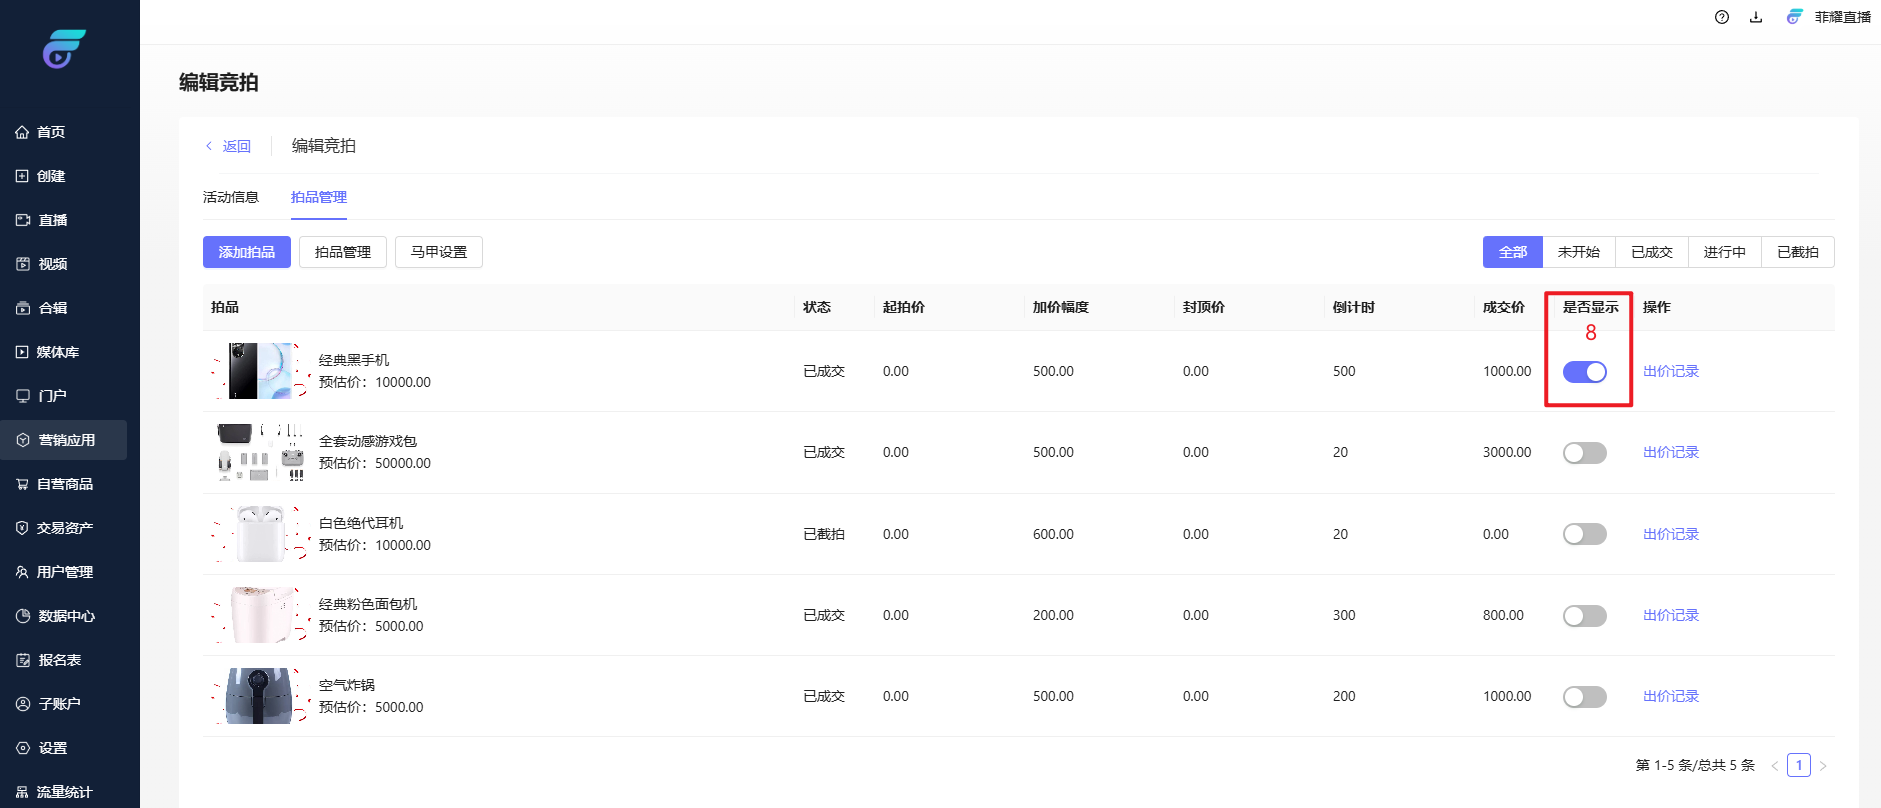
Task: Click the 返回 back chevron
Action: pyautogui.click(x=209, y=146)
